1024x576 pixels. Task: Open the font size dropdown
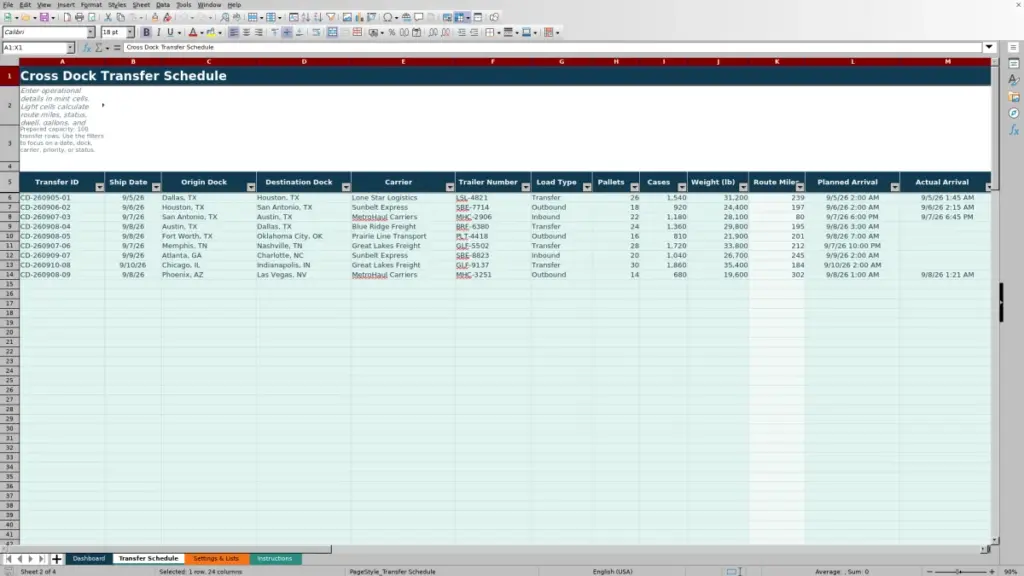click(x=130, y=33)
